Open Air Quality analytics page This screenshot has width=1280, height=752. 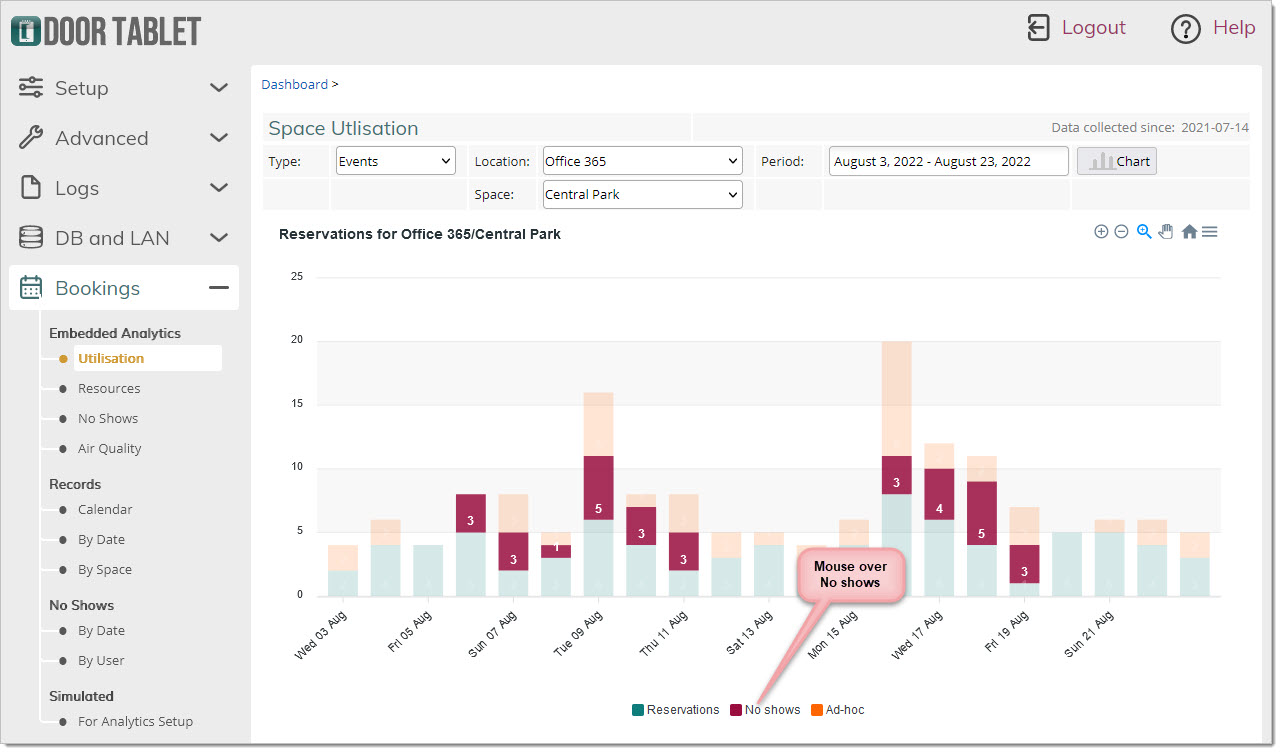110,448
